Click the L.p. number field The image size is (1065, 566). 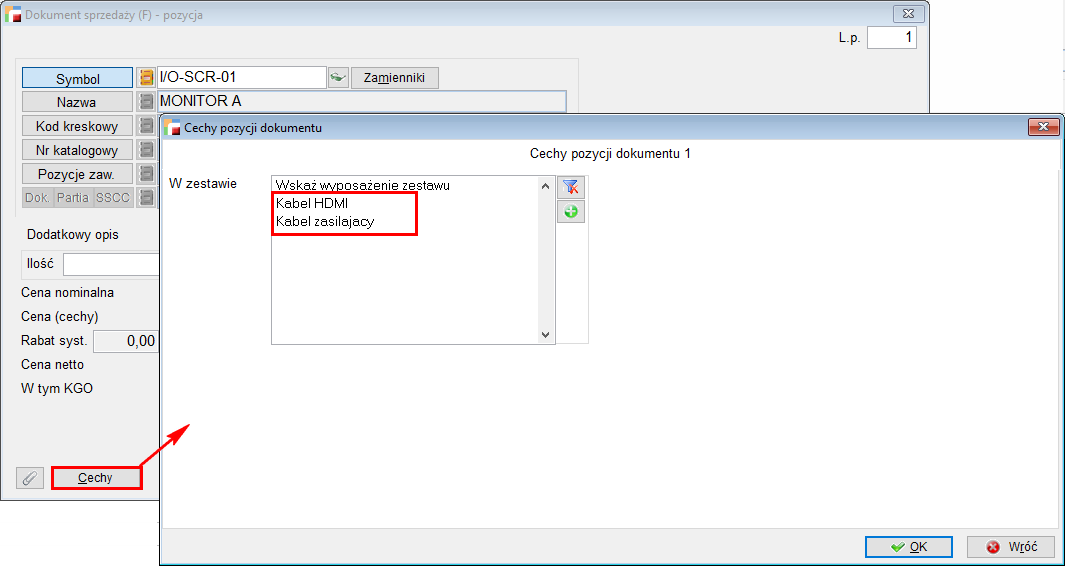(892, 38)
